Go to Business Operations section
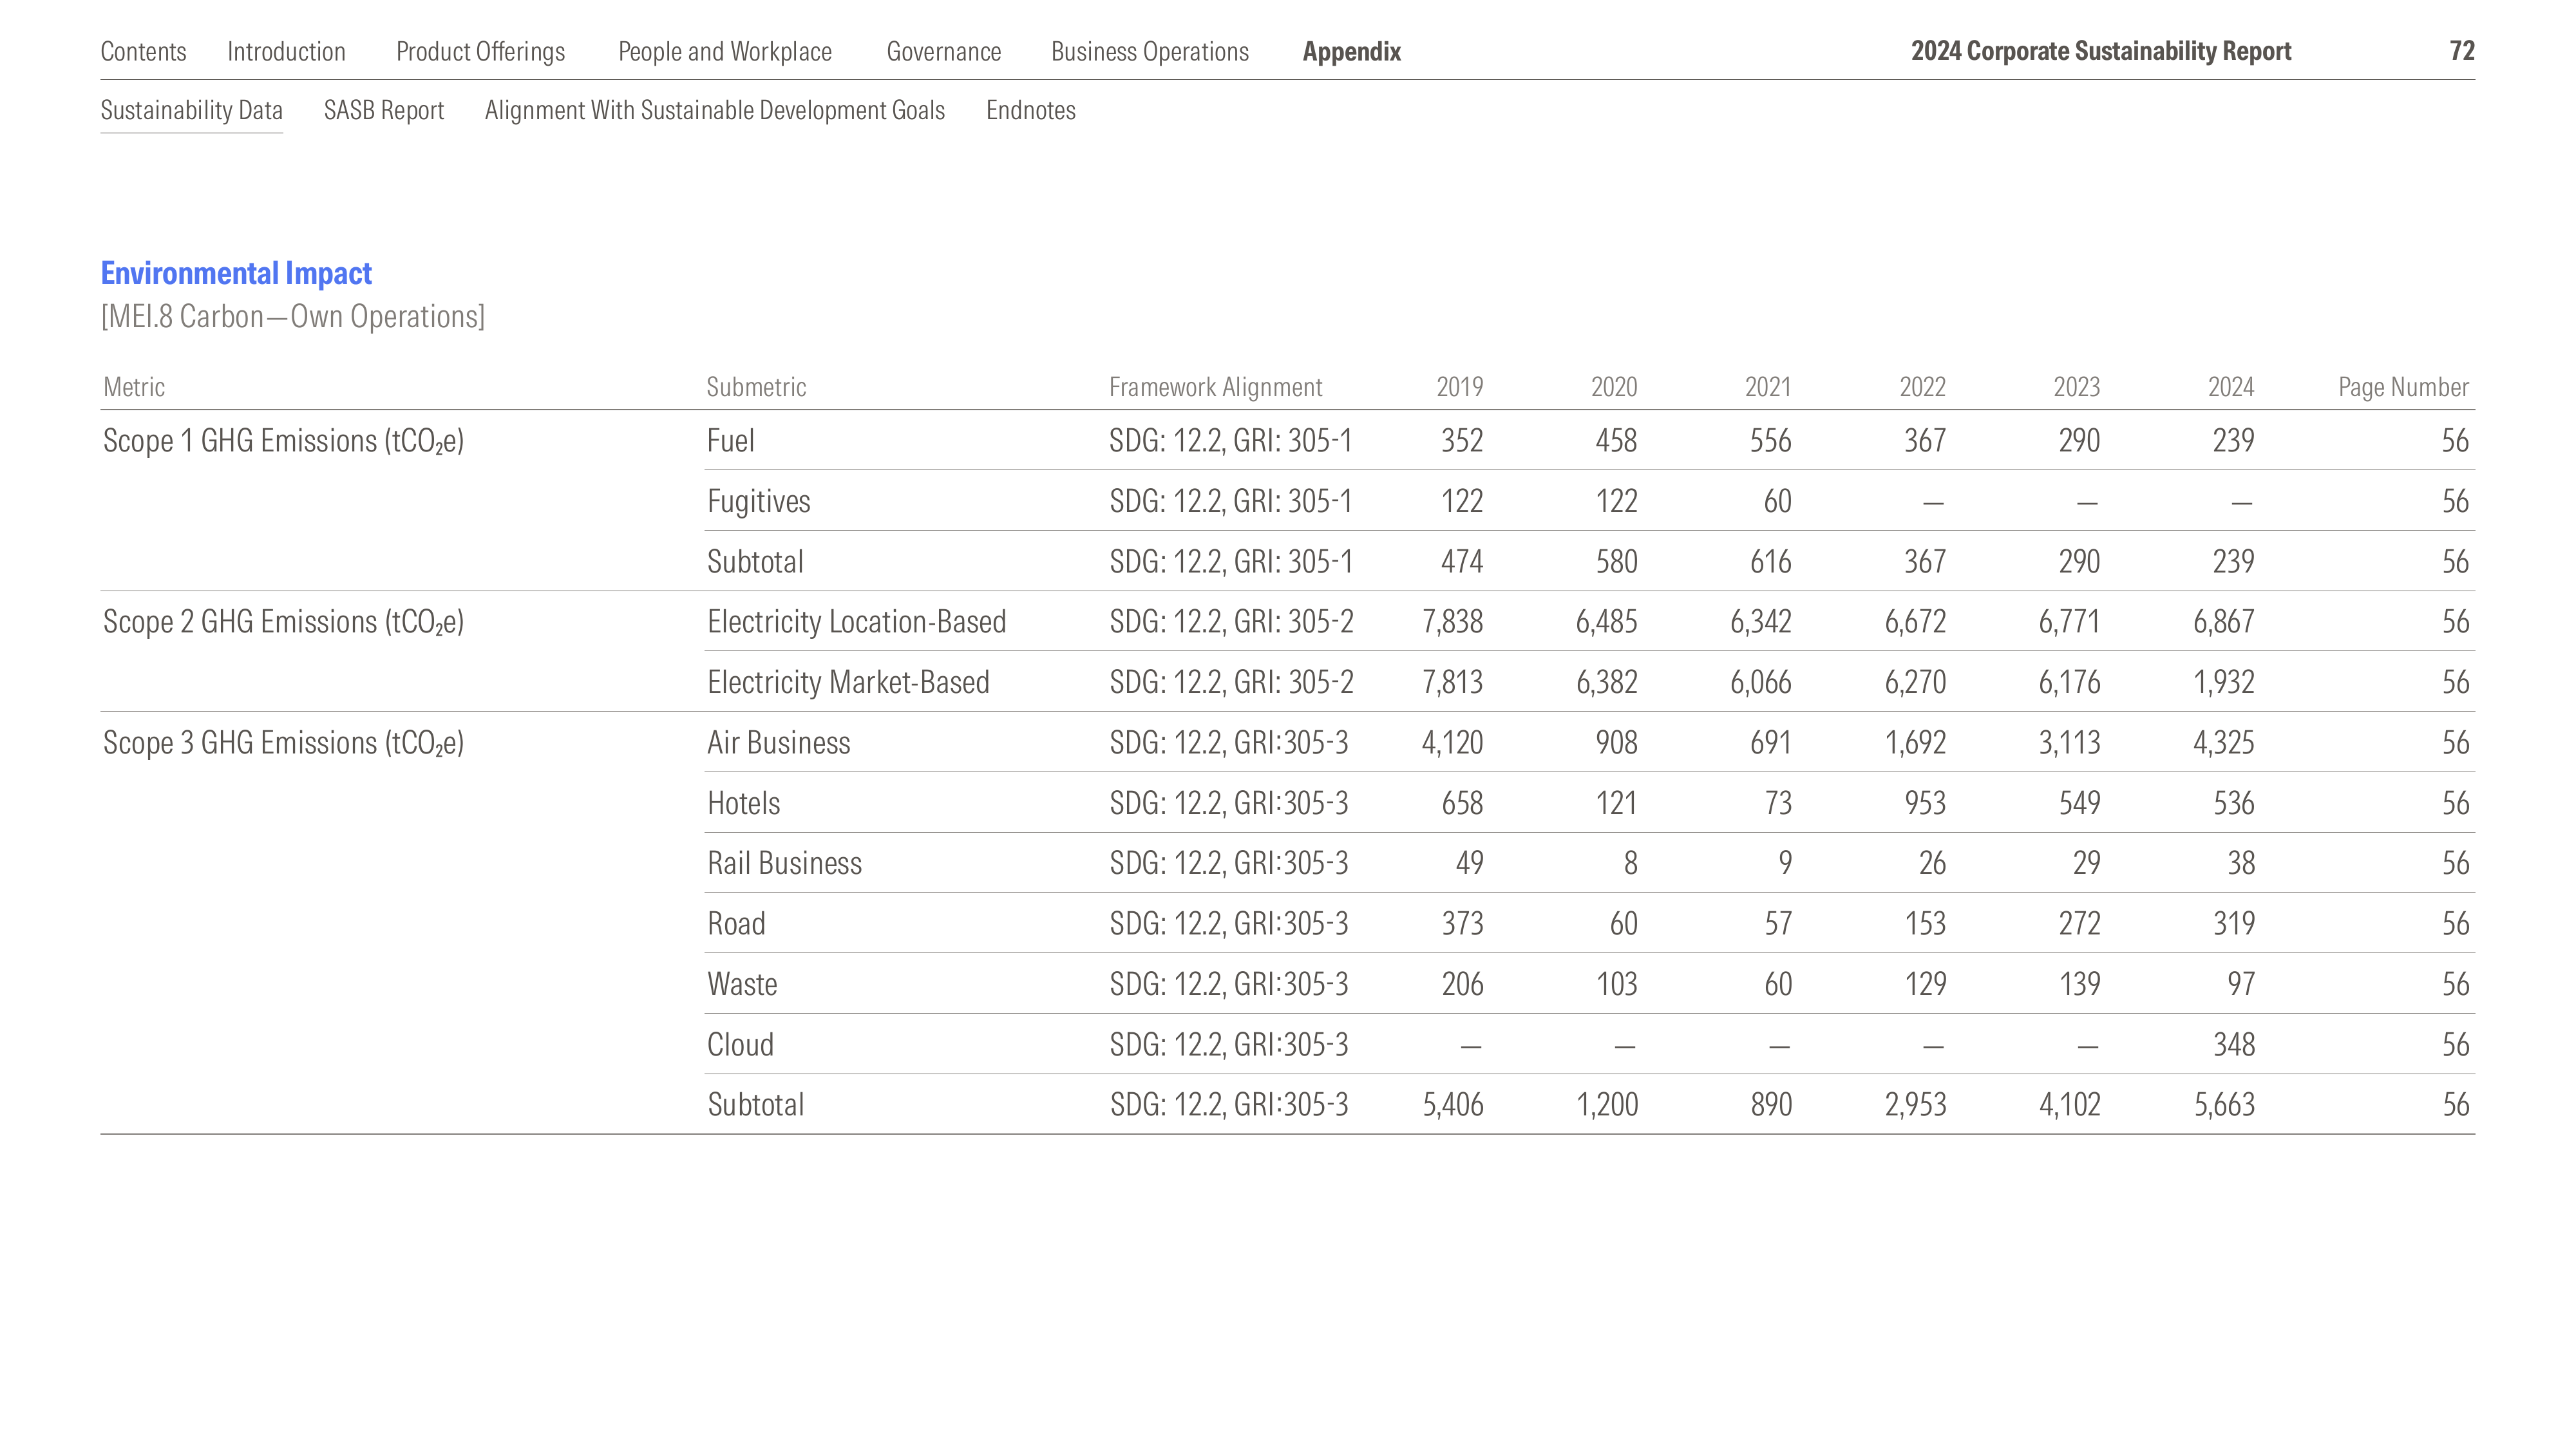 (x=1150, y=51)
